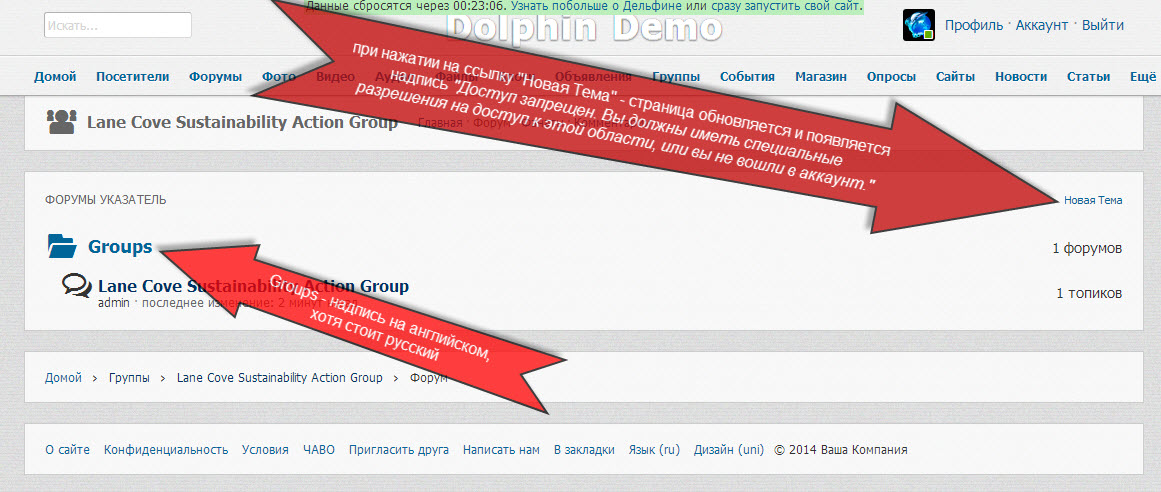
Task: Open the Аккаунт link
Action: [1042, 25]
